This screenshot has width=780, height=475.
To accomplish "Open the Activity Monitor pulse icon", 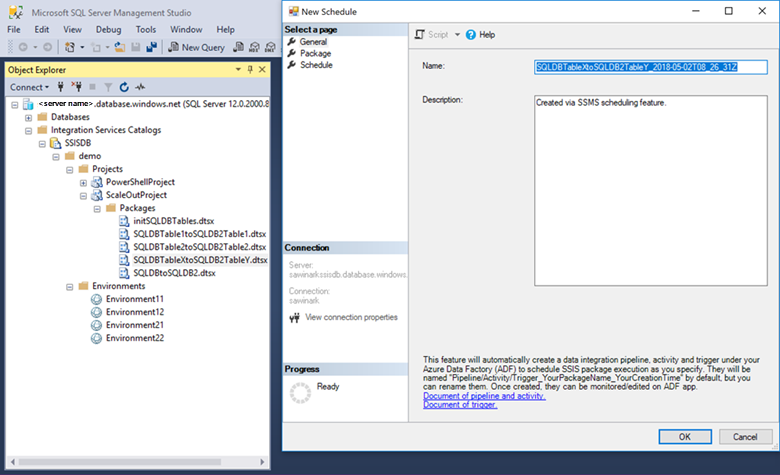I will (140, 87).
